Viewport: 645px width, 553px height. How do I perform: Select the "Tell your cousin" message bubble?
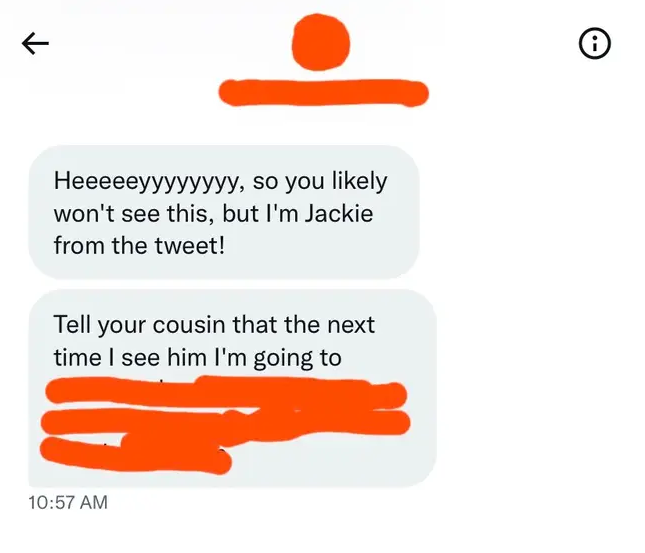click(x=232, y=388)
